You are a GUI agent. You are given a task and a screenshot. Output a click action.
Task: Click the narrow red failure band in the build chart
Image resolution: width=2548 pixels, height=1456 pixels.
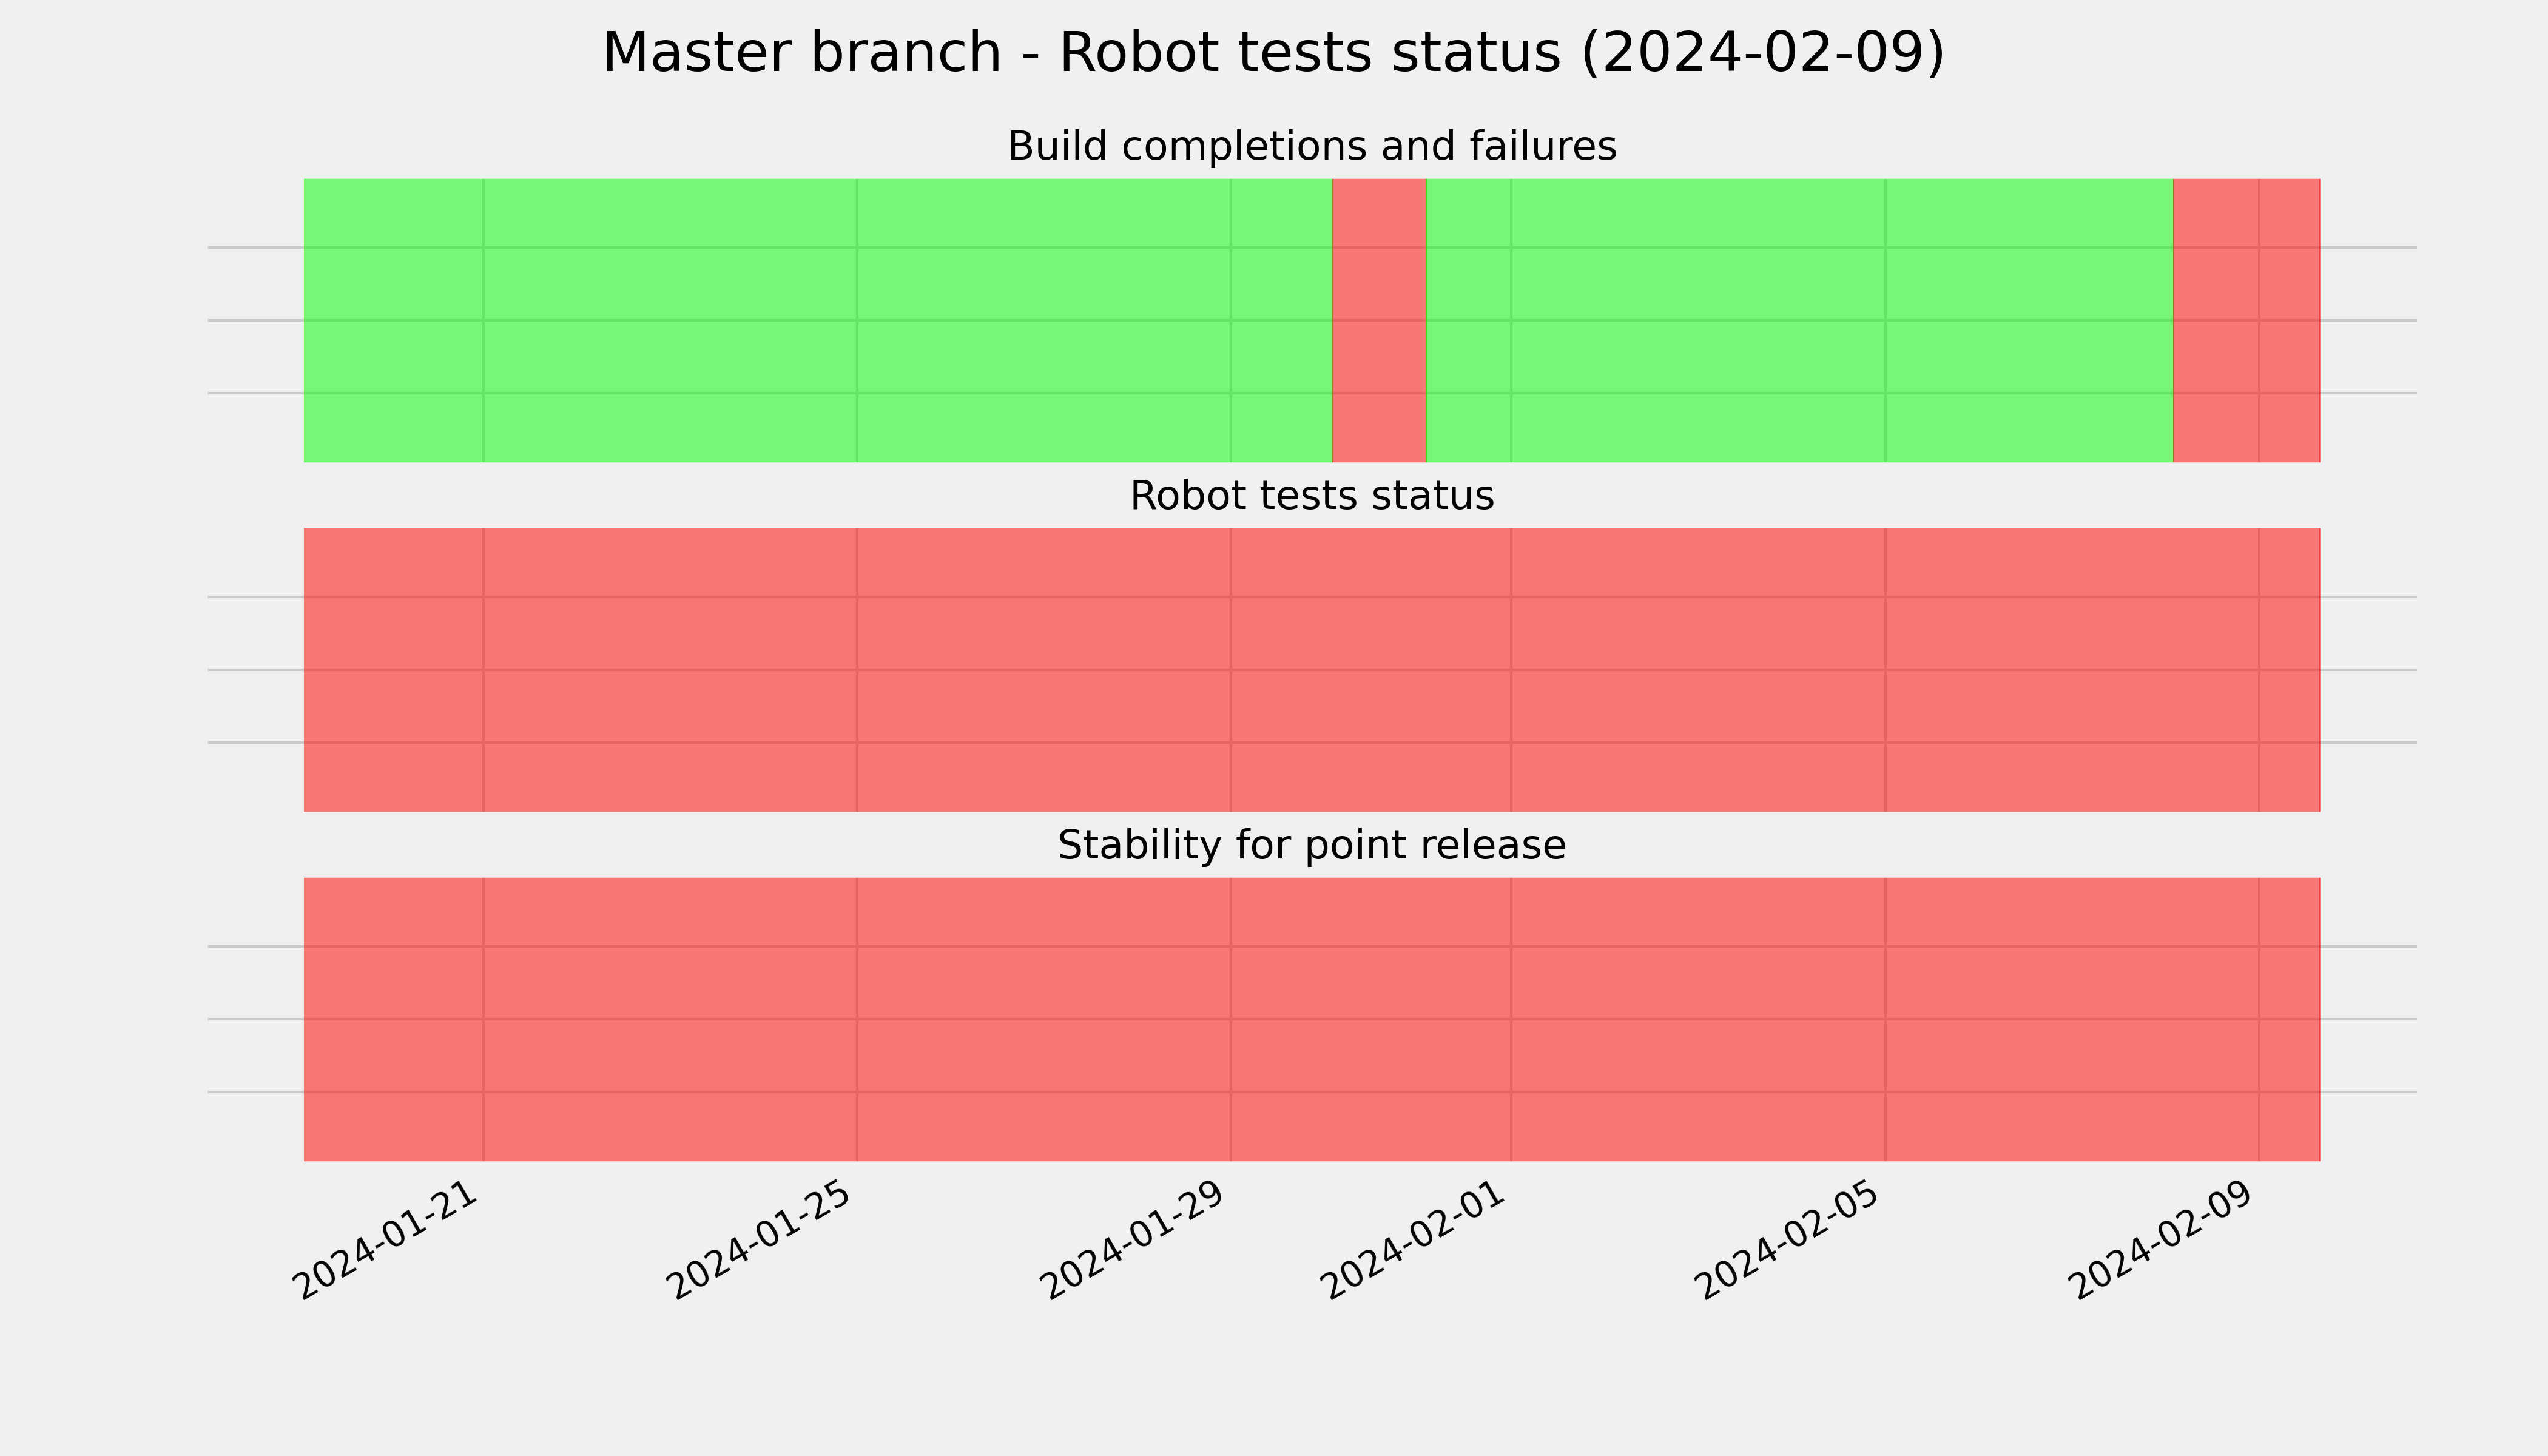tap(1379, 320)
